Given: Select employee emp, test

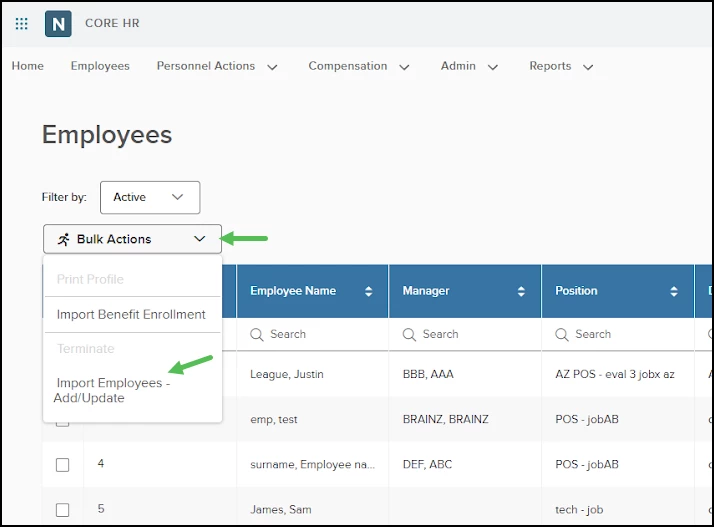Looking at the screenshot, I should (x=274, y=420).
